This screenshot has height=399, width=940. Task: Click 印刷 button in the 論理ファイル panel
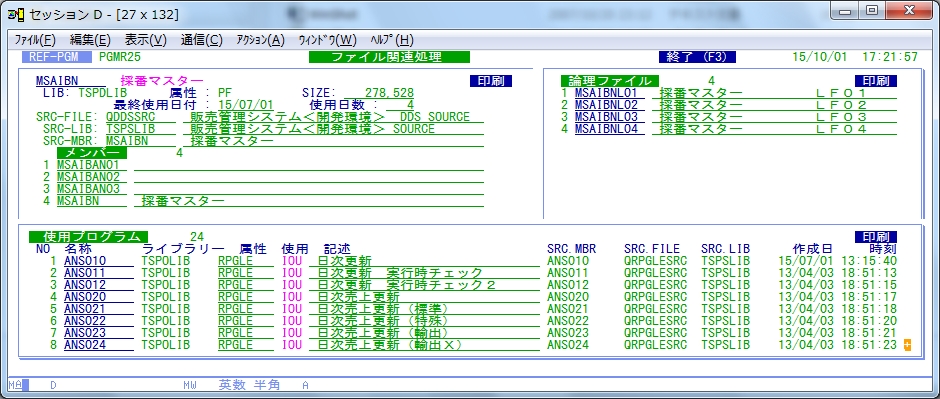tap(876, 81)
